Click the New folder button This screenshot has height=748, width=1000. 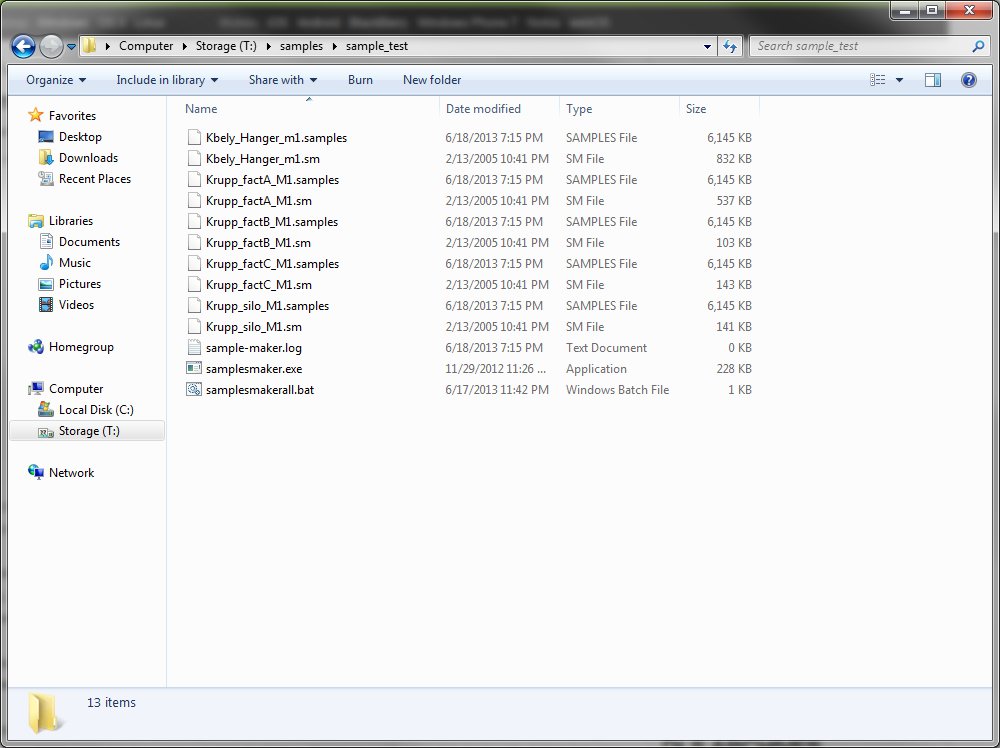tap(432, 80)
